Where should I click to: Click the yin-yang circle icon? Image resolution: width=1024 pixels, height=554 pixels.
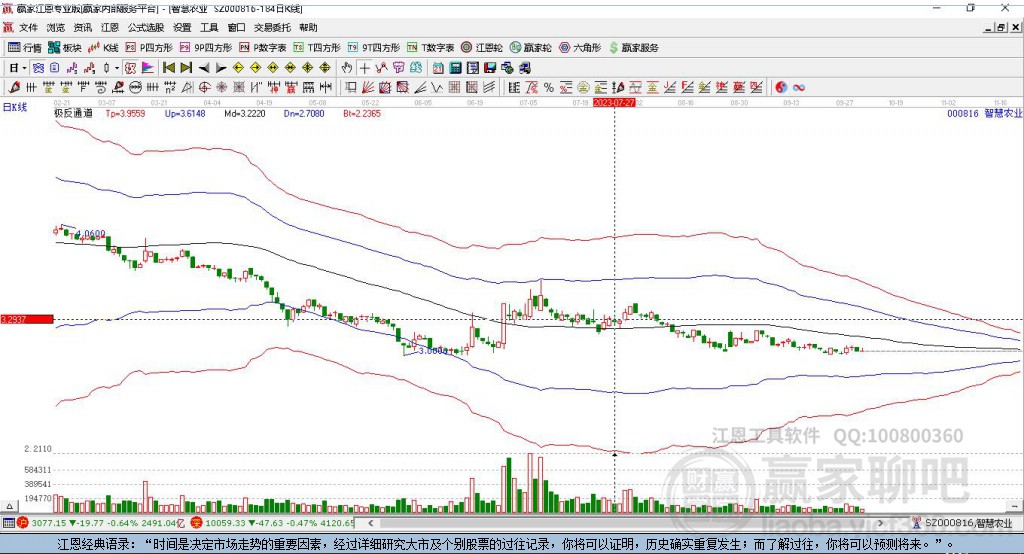click(x=781, y=88)
